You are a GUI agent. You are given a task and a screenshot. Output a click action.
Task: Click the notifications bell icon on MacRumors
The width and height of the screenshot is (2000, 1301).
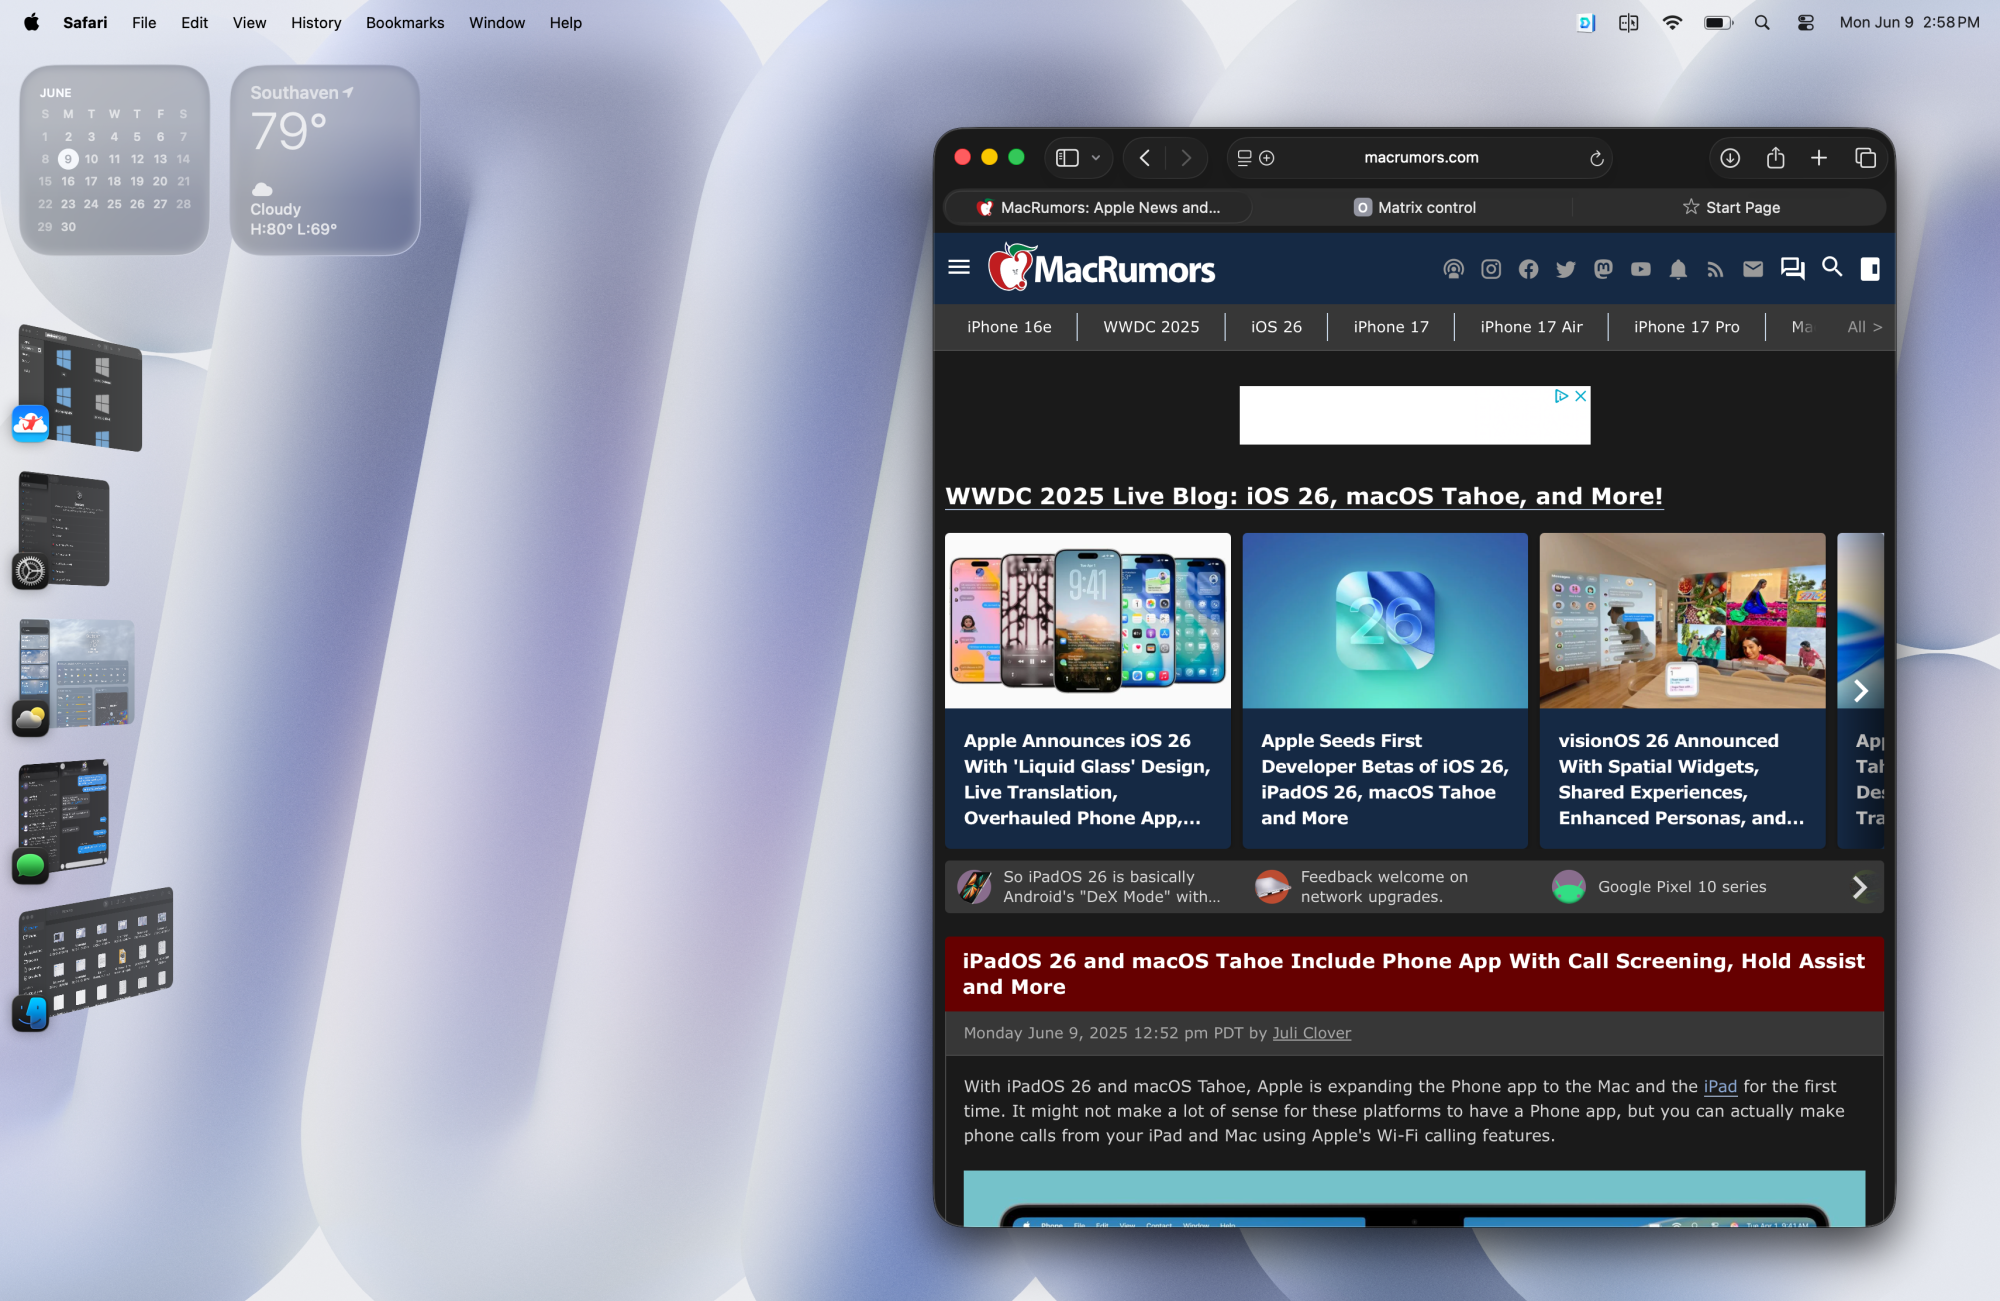click(1678, 269)
